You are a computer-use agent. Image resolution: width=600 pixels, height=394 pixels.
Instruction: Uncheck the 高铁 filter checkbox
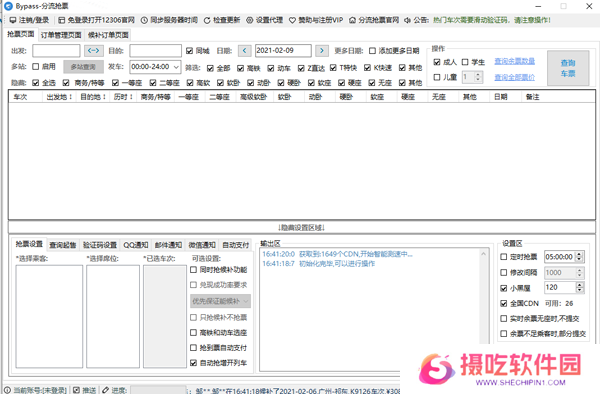240,68
